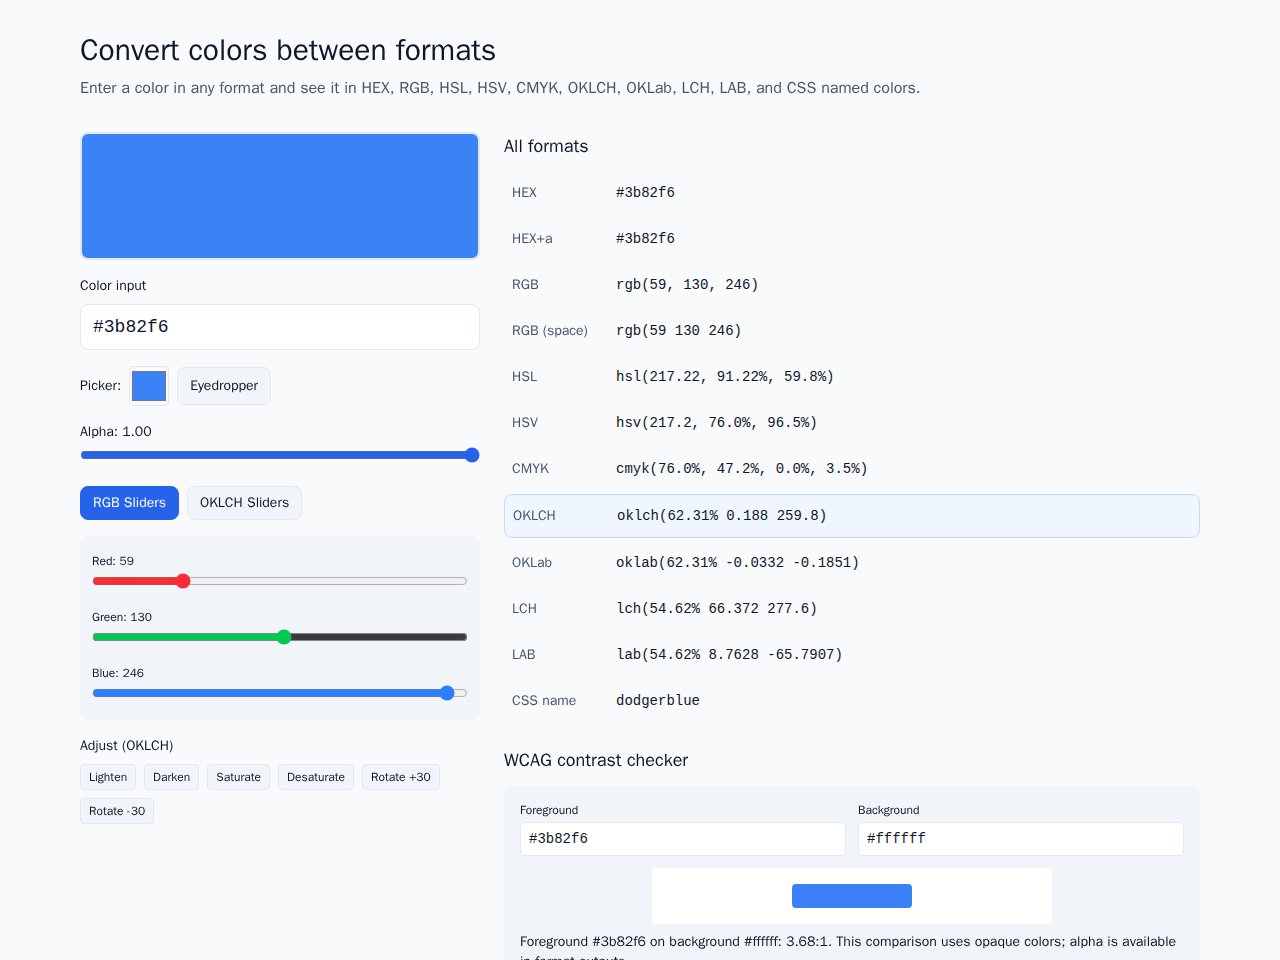Click the Green slider track
Viewport: 1280px width, 960px height.
(280, 637)
